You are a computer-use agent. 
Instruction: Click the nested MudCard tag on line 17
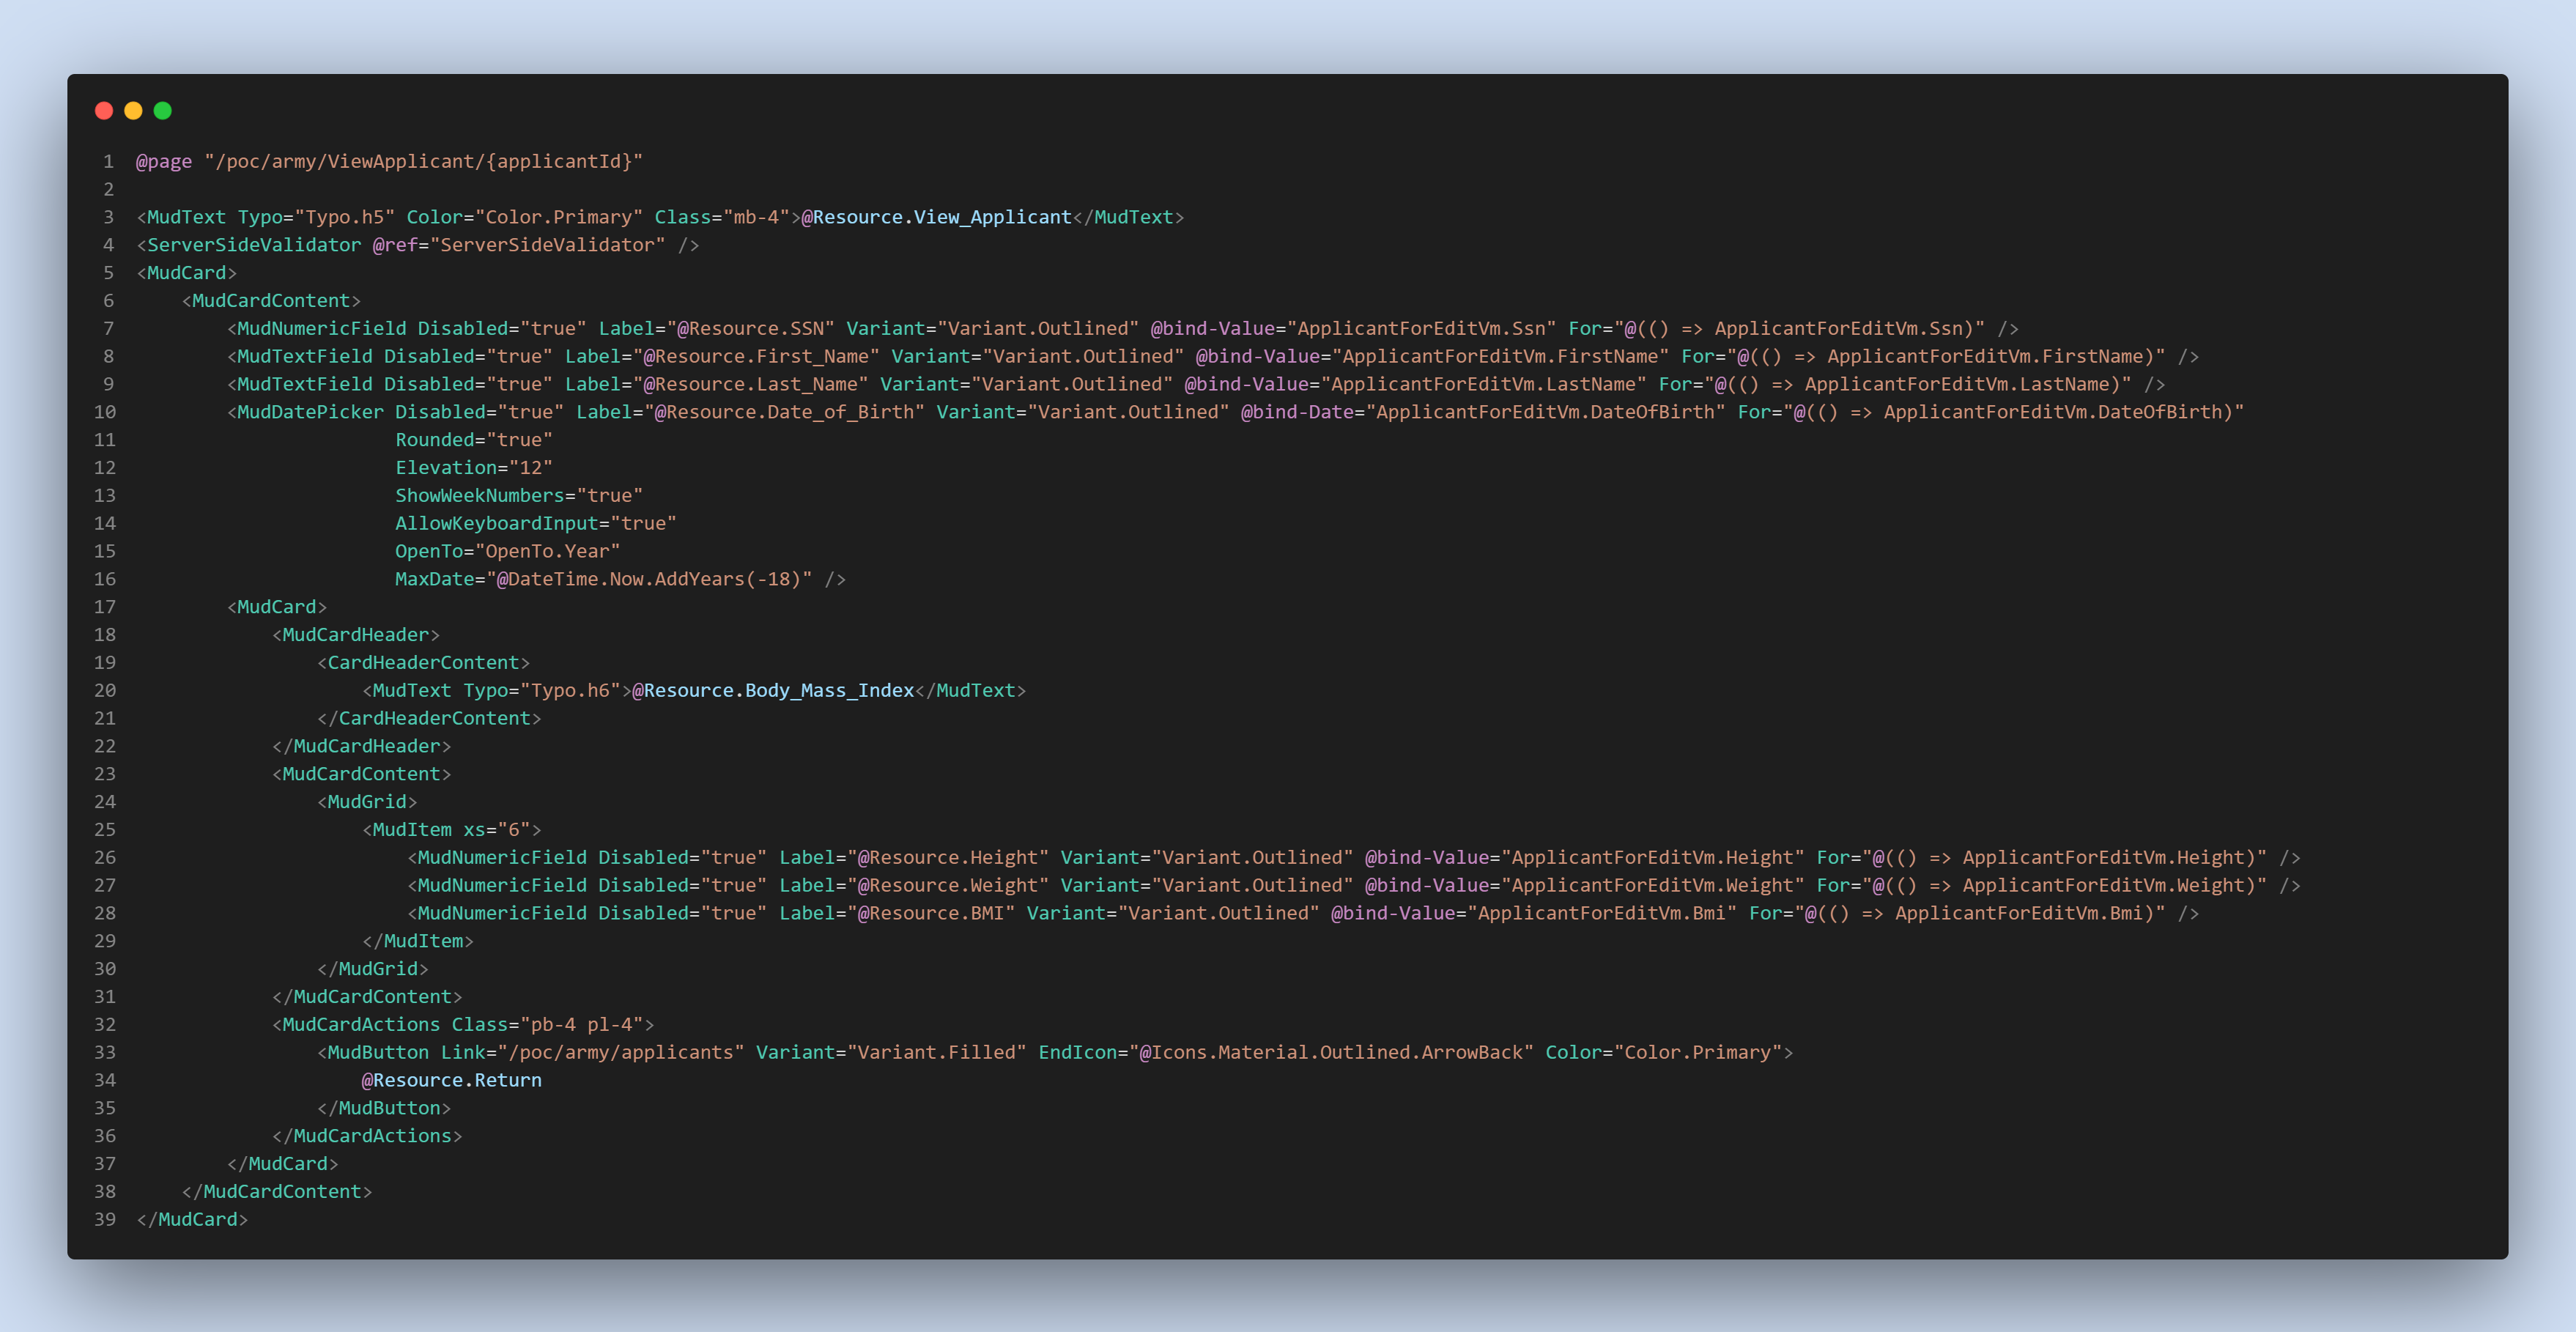pyautogui.click(x=277, y=607)
